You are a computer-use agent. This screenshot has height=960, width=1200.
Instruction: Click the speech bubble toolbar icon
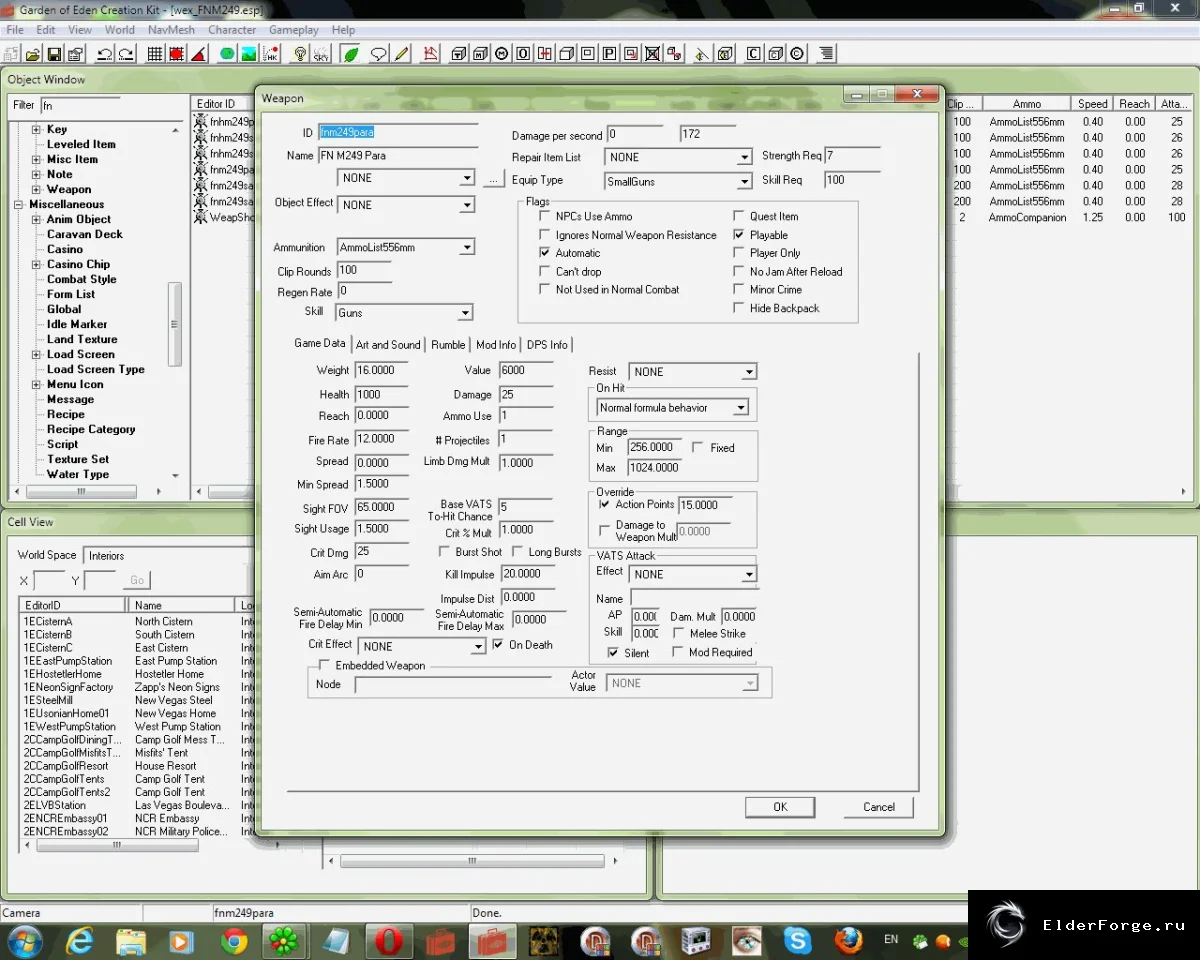[x=379, y=54]
